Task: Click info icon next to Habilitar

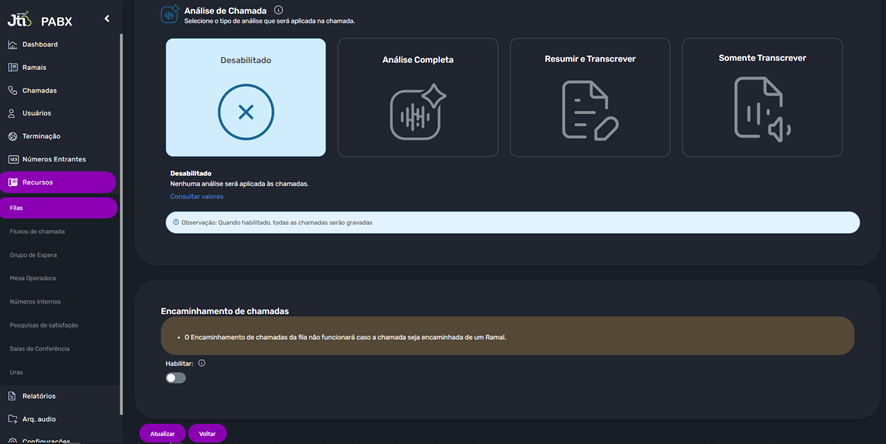Action: click(202, 364)
